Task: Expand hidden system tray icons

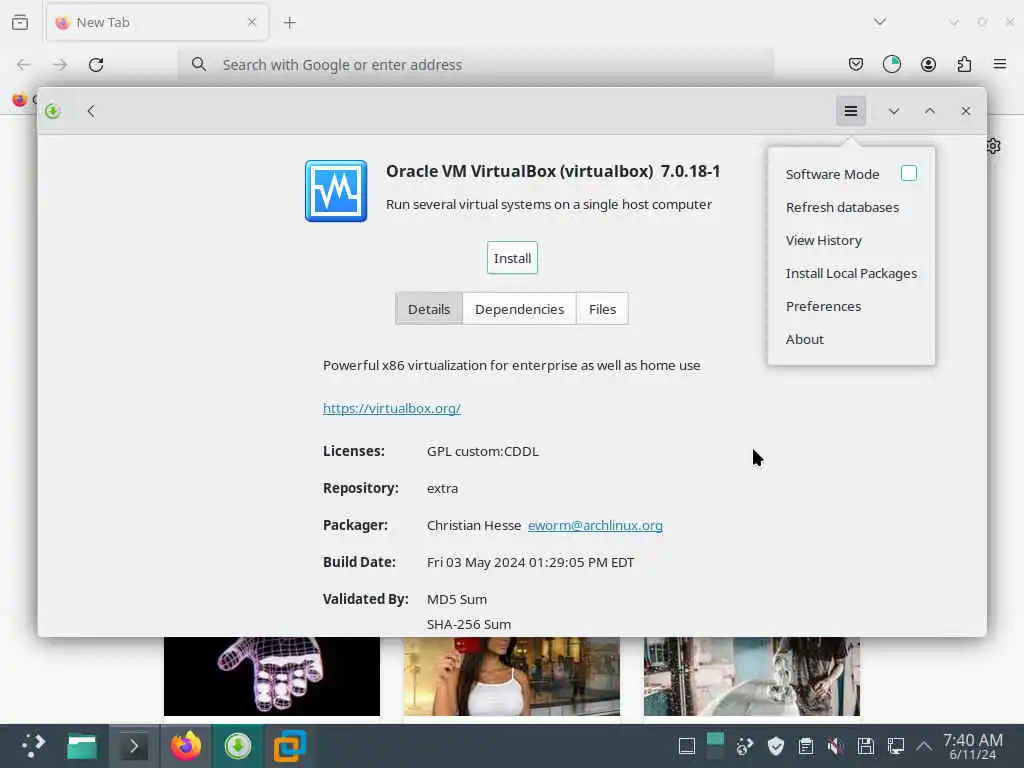Action: point(923,746)
